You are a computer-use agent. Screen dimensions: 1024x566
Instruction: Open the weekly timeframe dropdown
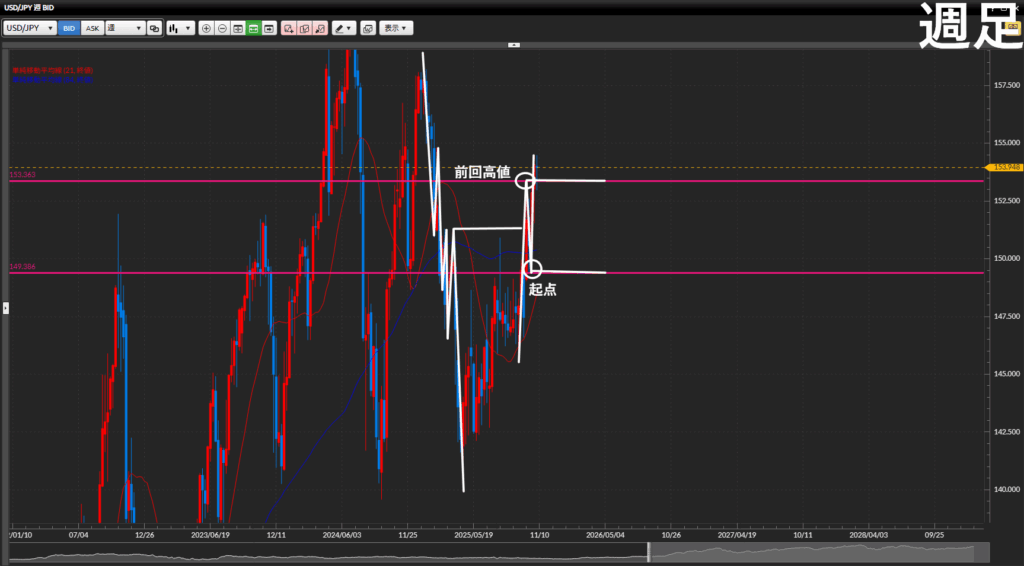click(125, 29)
